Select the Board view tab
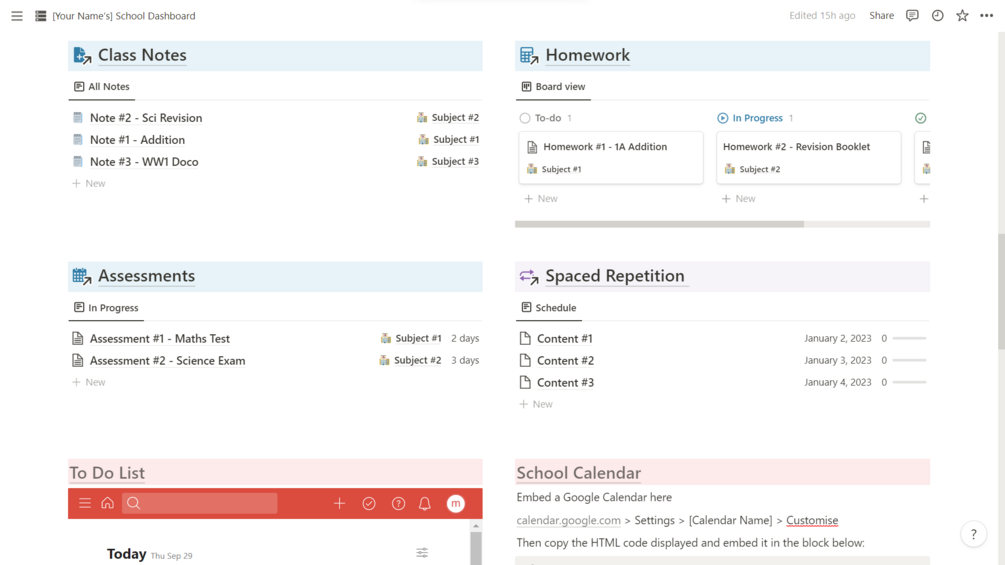Screen dimensions: 1005x565 coord(553,87)
